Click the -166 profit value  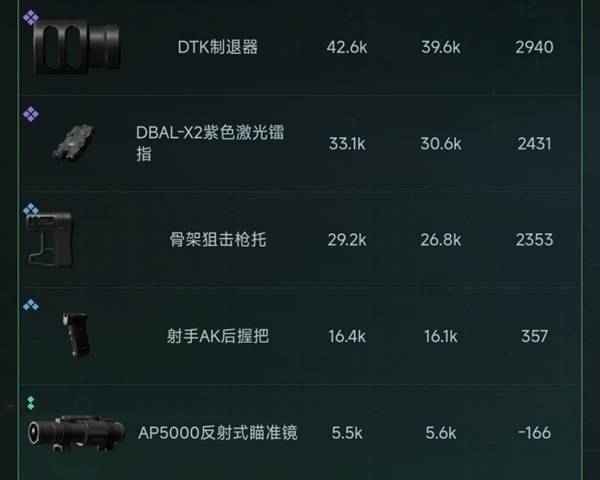534,433
